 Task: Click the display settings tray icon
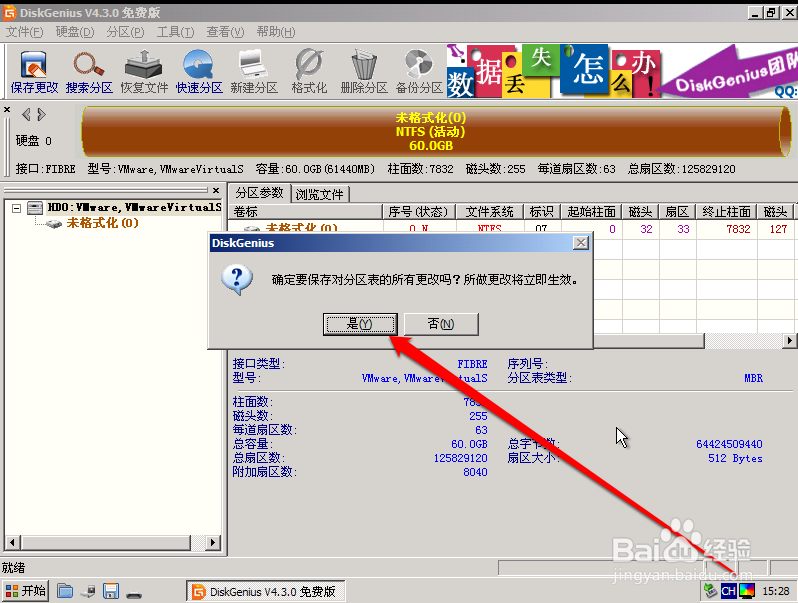(x=747, y=591)
